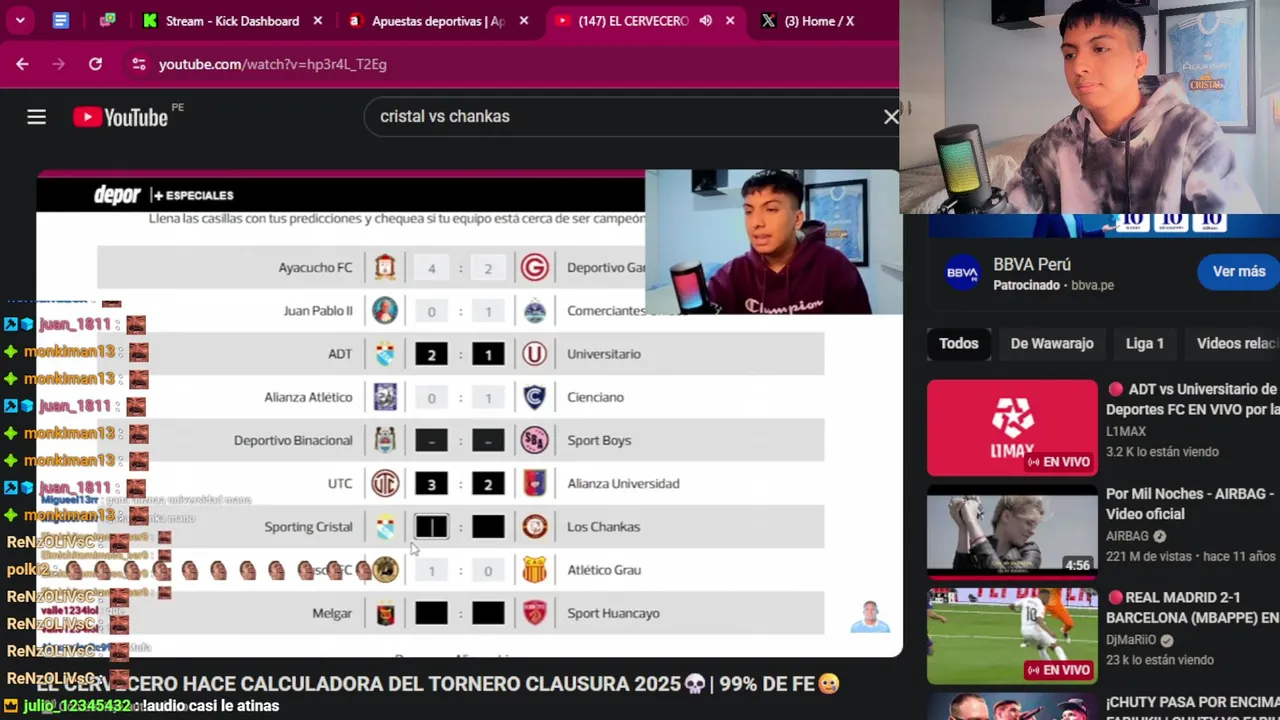1280x720 pixels.
Task: Select the De Wawarajo filter chip
Action: (1052, 343)
